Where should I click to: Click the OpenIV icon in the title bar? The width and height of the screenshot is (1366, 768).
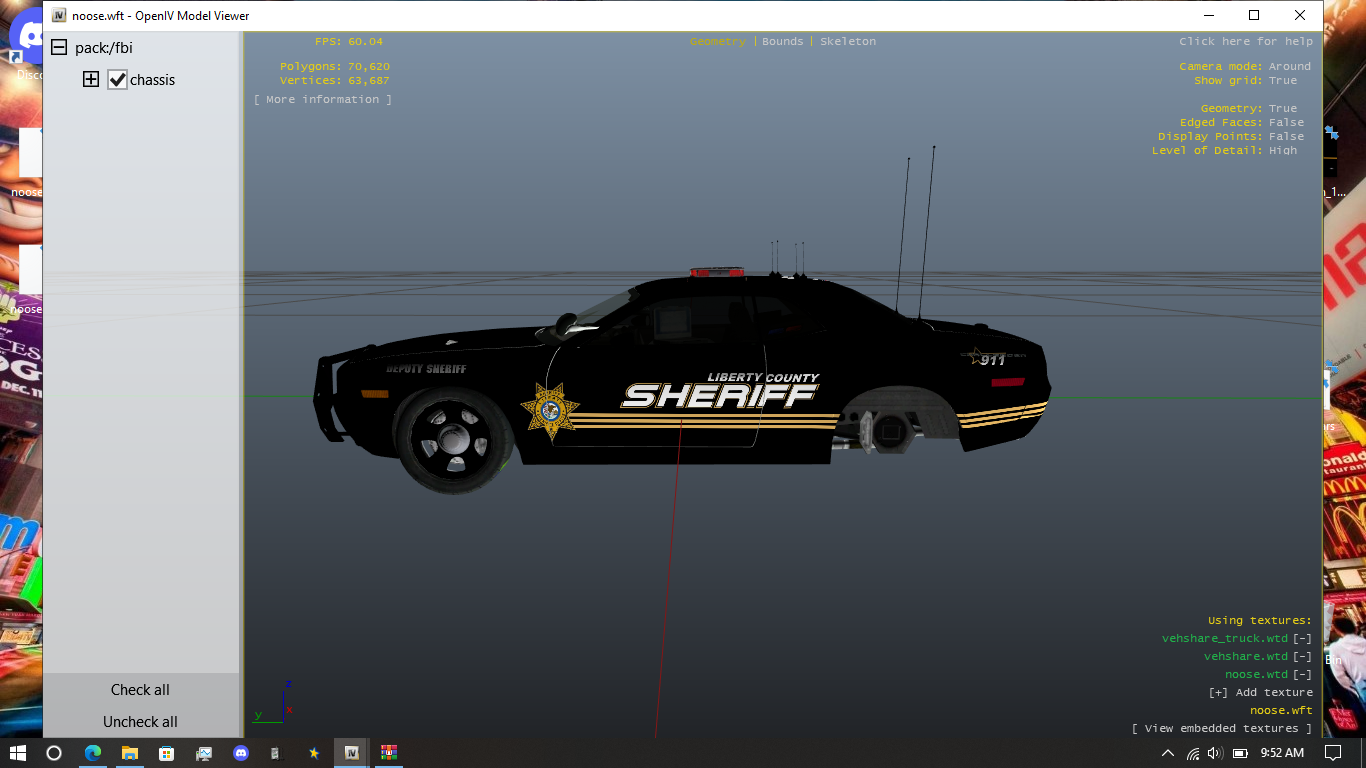pos(59,16)
